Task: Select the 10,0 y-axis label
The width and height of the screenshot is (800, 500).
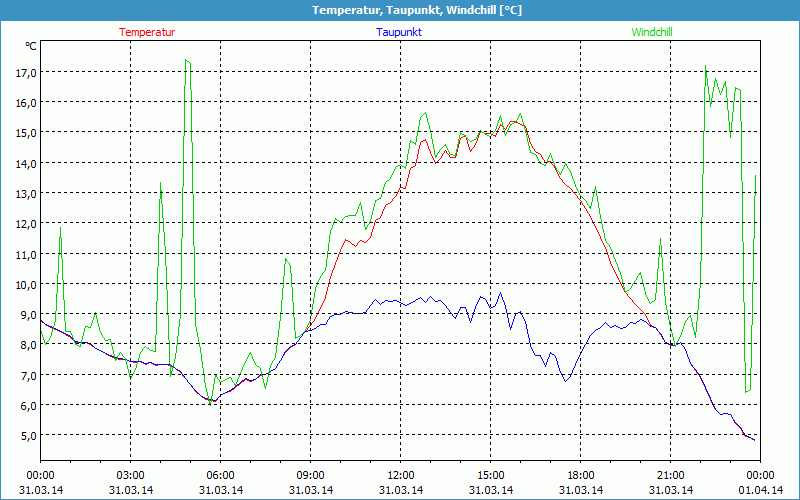Action: point(26,284)
